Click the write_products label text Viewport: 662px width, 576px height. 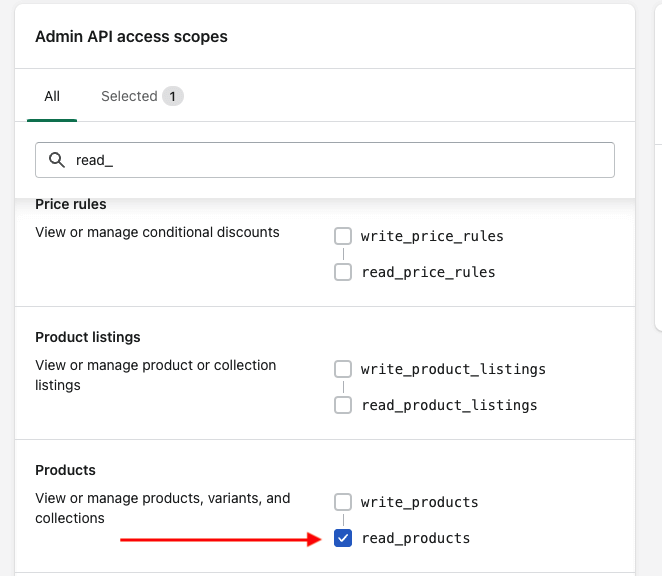click(419, 502)
